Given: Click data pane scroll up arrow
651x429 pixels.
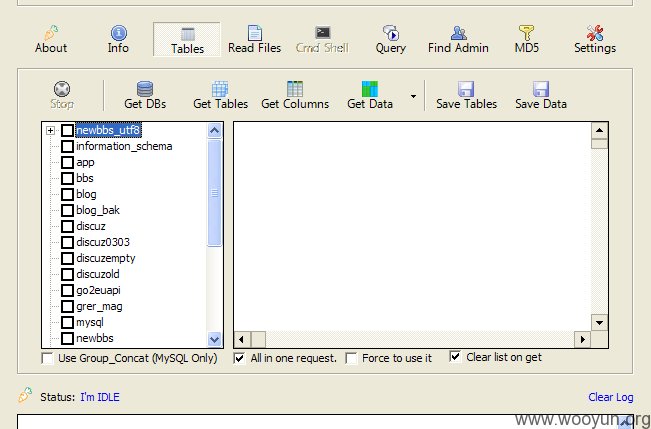Looking at the screenshot, I should coord(599,130).
